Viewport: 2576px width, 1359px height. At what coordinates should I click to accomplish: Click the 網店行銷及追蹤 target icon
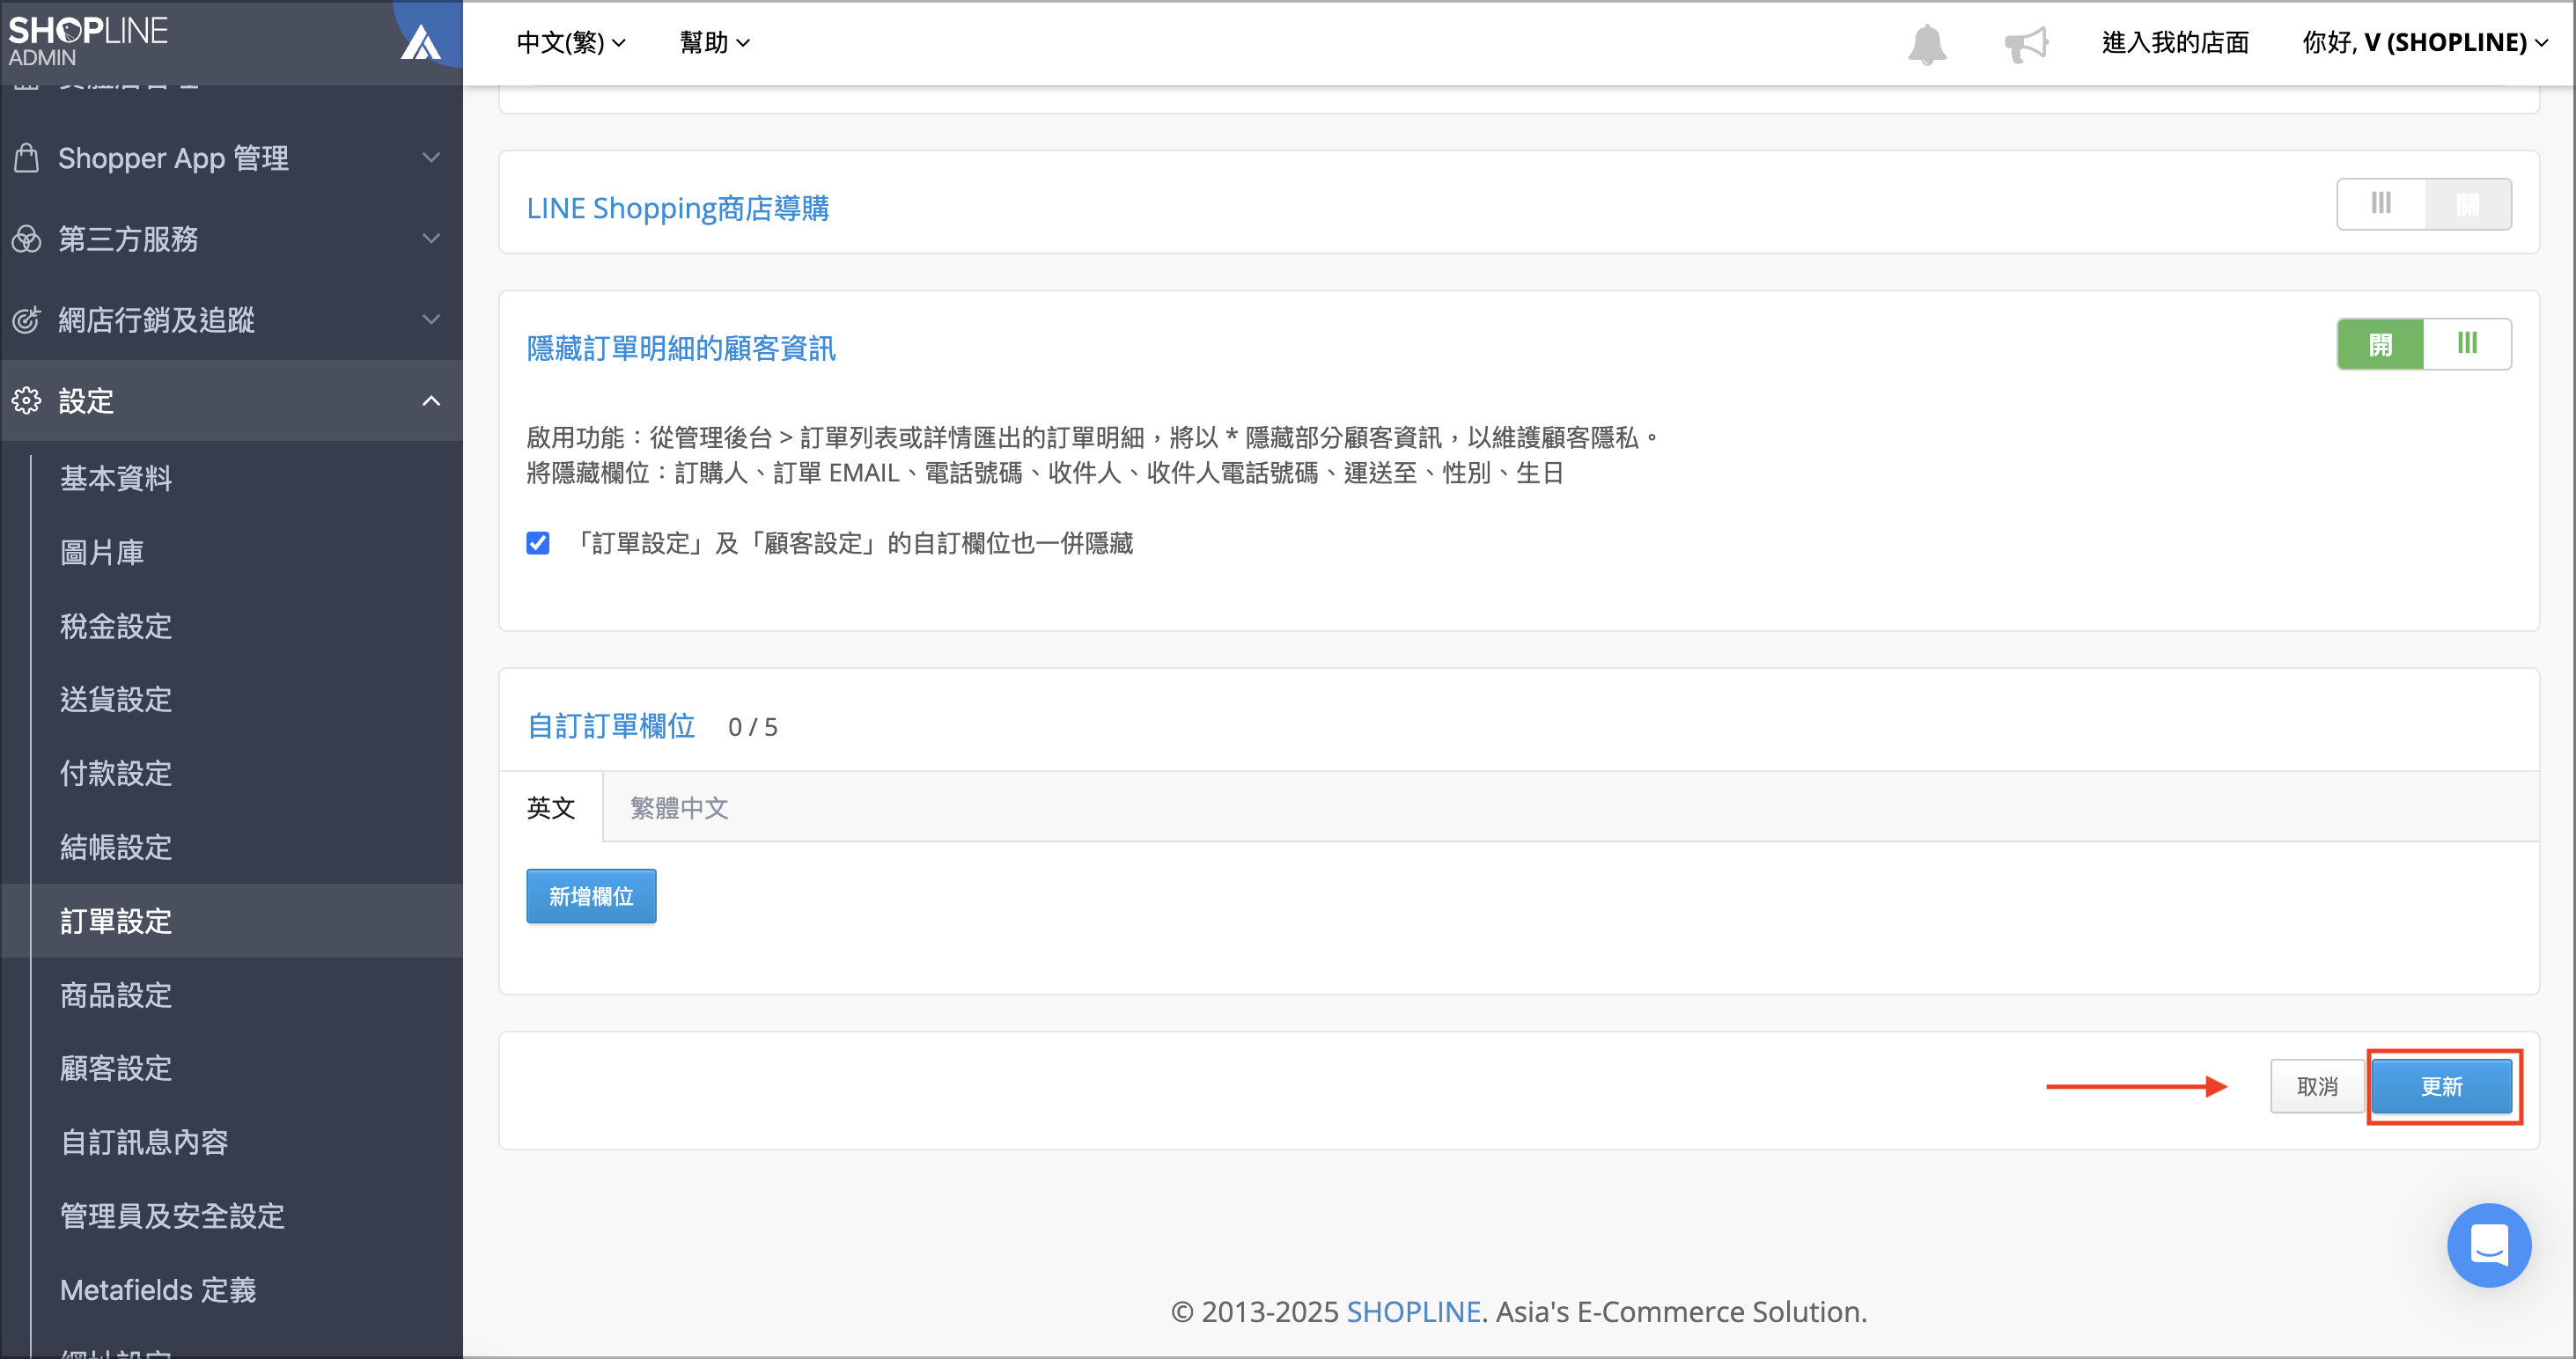coord(27,319)
